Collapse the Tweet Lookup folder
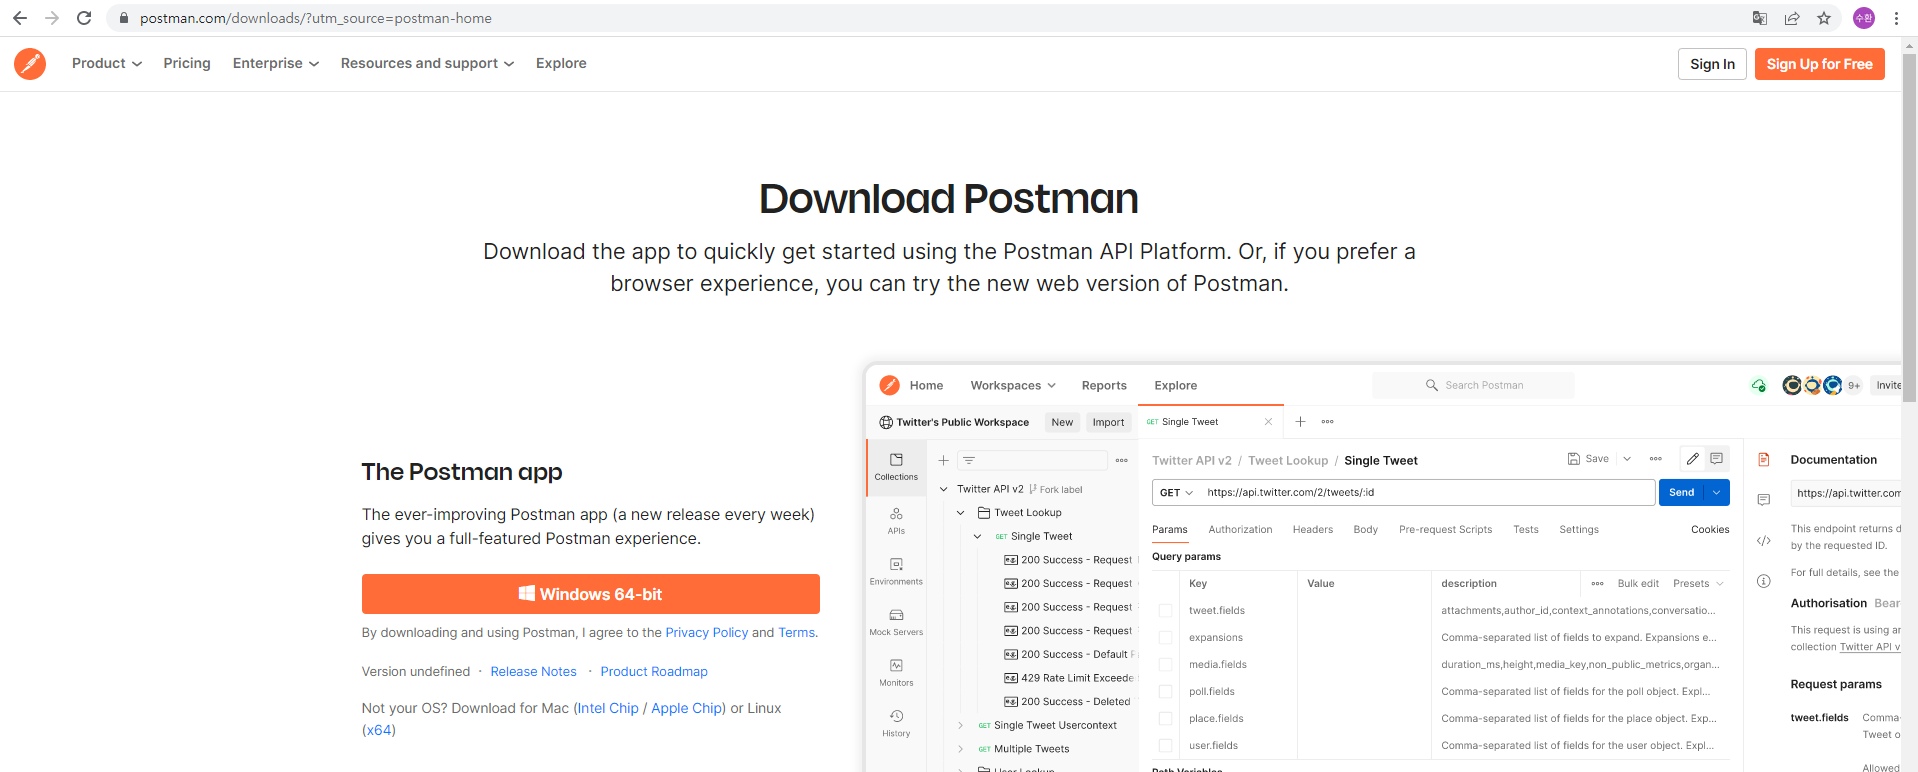Image resolution: width=1918 pixels, height=772 pixels. tap(961, 512)
